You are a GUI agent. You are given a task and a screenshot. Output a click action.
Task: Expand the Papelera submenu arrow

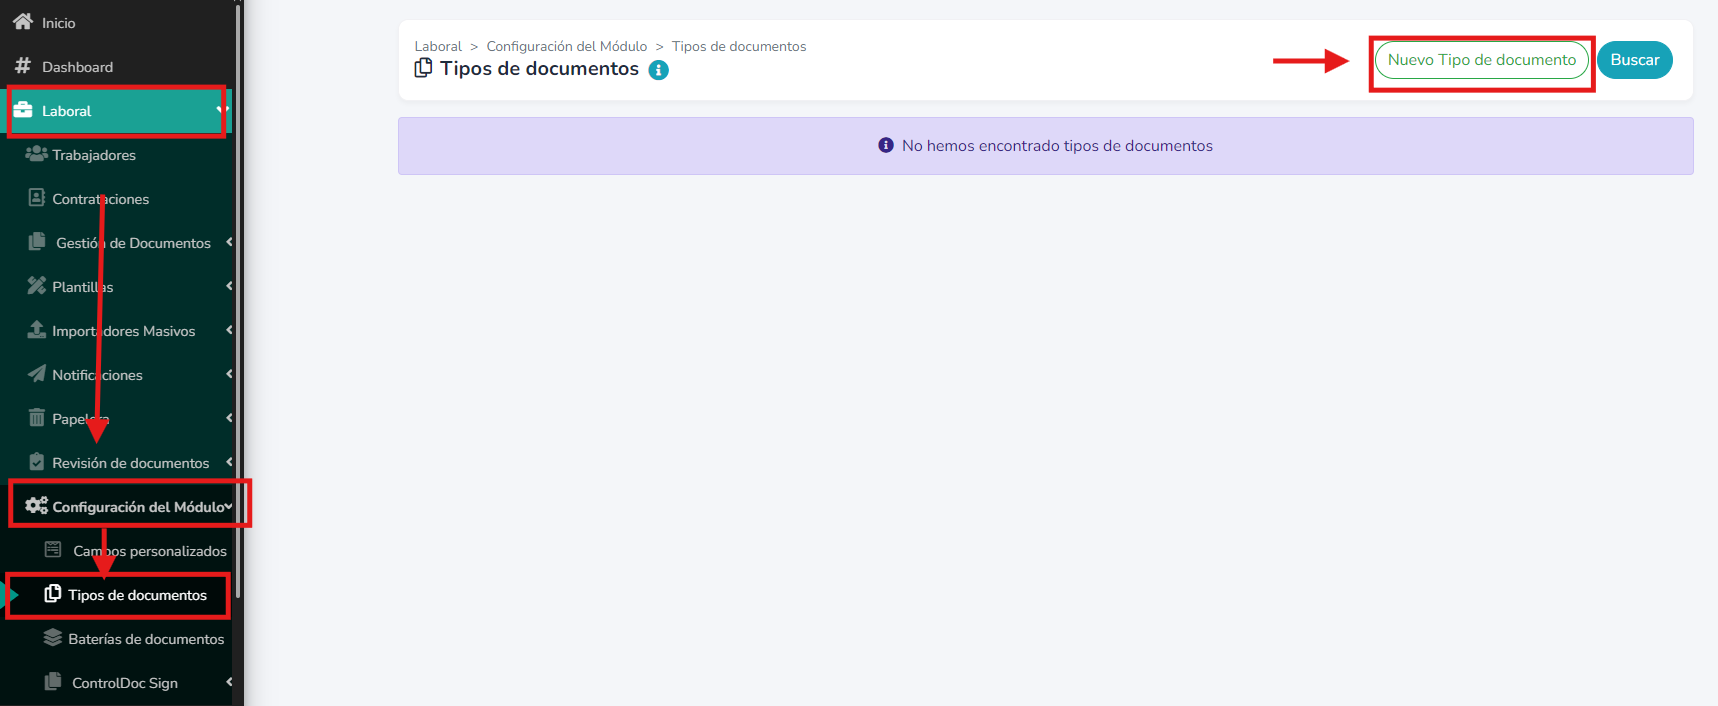pyautogui.click(x=229, y=418)
